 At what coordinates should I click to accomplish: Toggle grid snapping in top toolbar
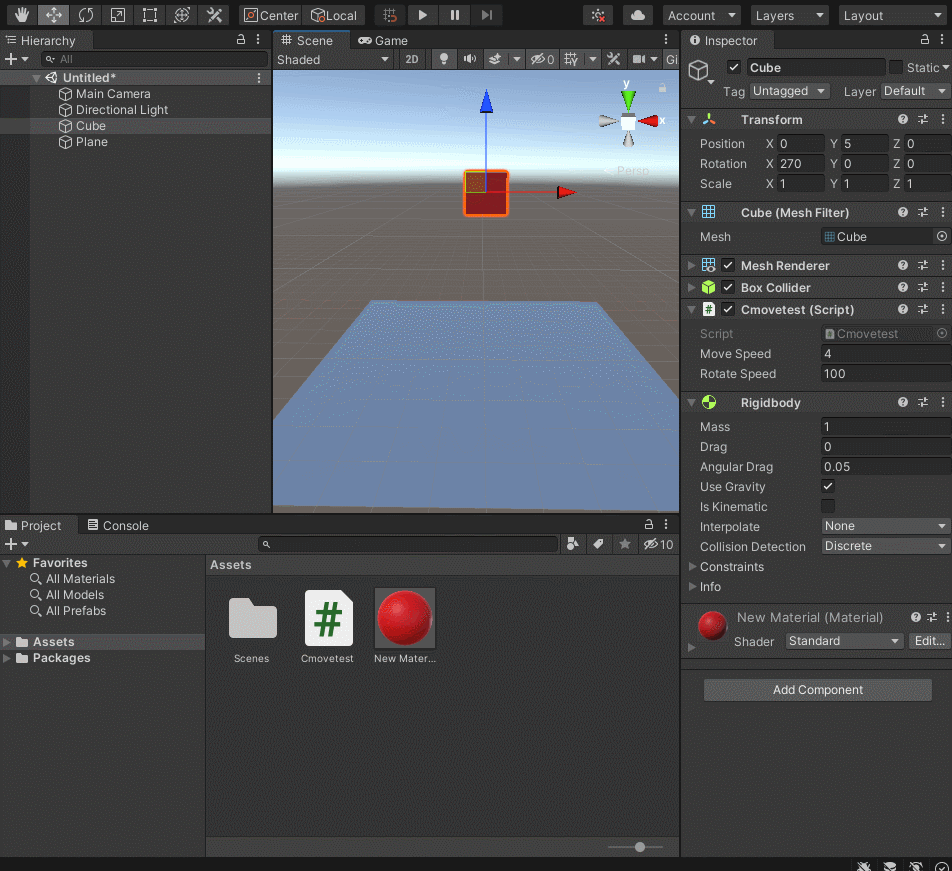(x=390, y=15)
